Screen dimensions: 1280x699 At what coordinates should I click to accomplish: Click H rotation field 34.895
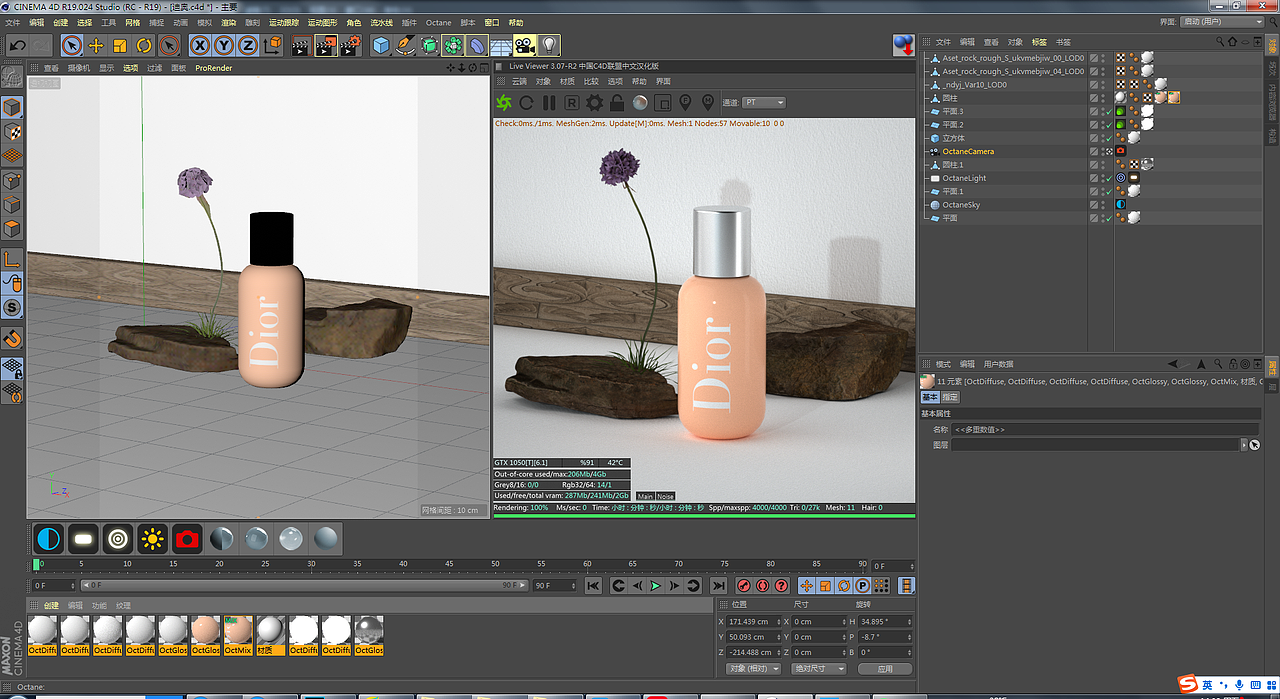click(x=886, y=621)
